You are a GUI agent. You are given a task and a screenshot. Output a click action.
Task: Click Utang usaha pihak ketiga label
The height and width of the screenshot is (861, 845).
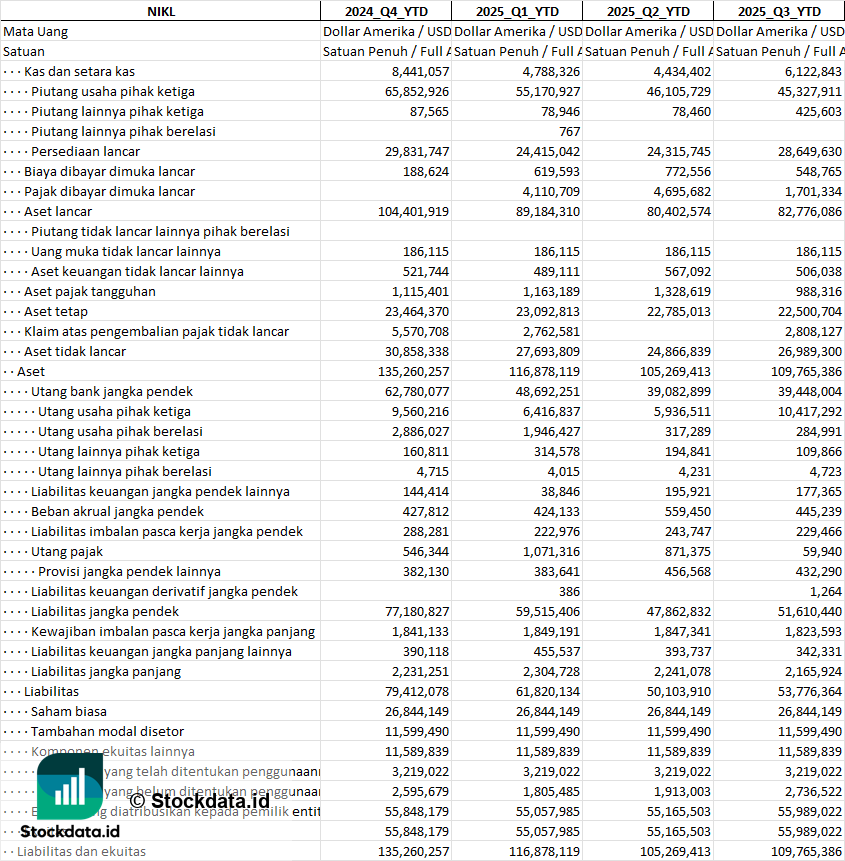click(114, 412)
